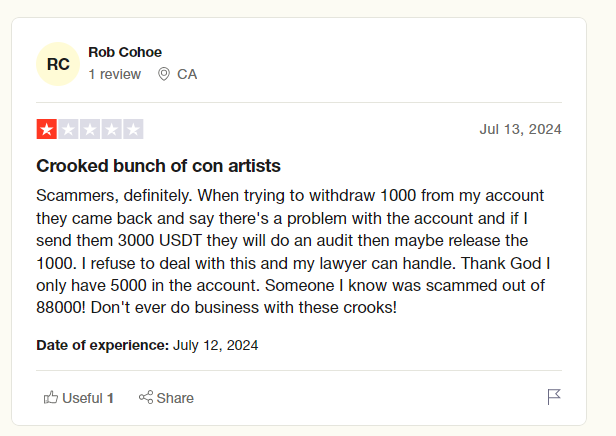The width and height of the screenshot is (616, 436).
Task: Click the fourth gray rating star
Action: coord(112,129)
